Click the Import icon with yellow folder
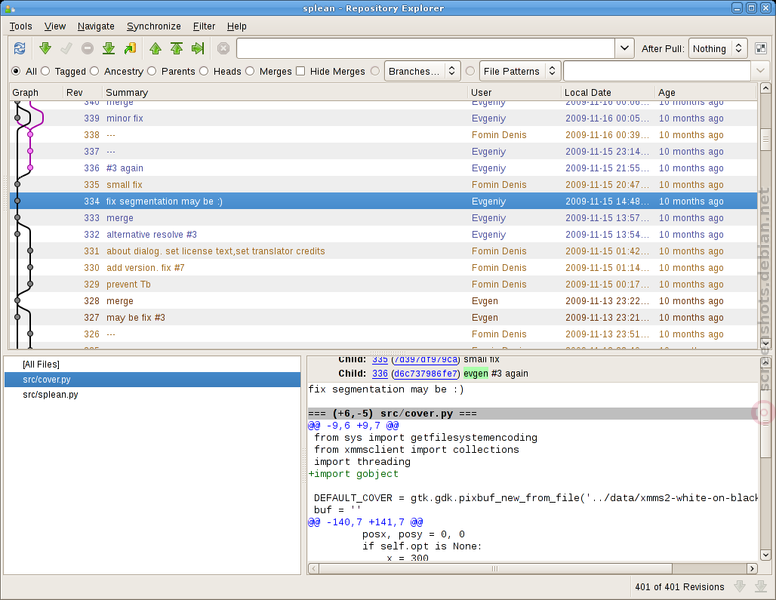The width and height of the screenshot is (776, 600). (130, 48)
